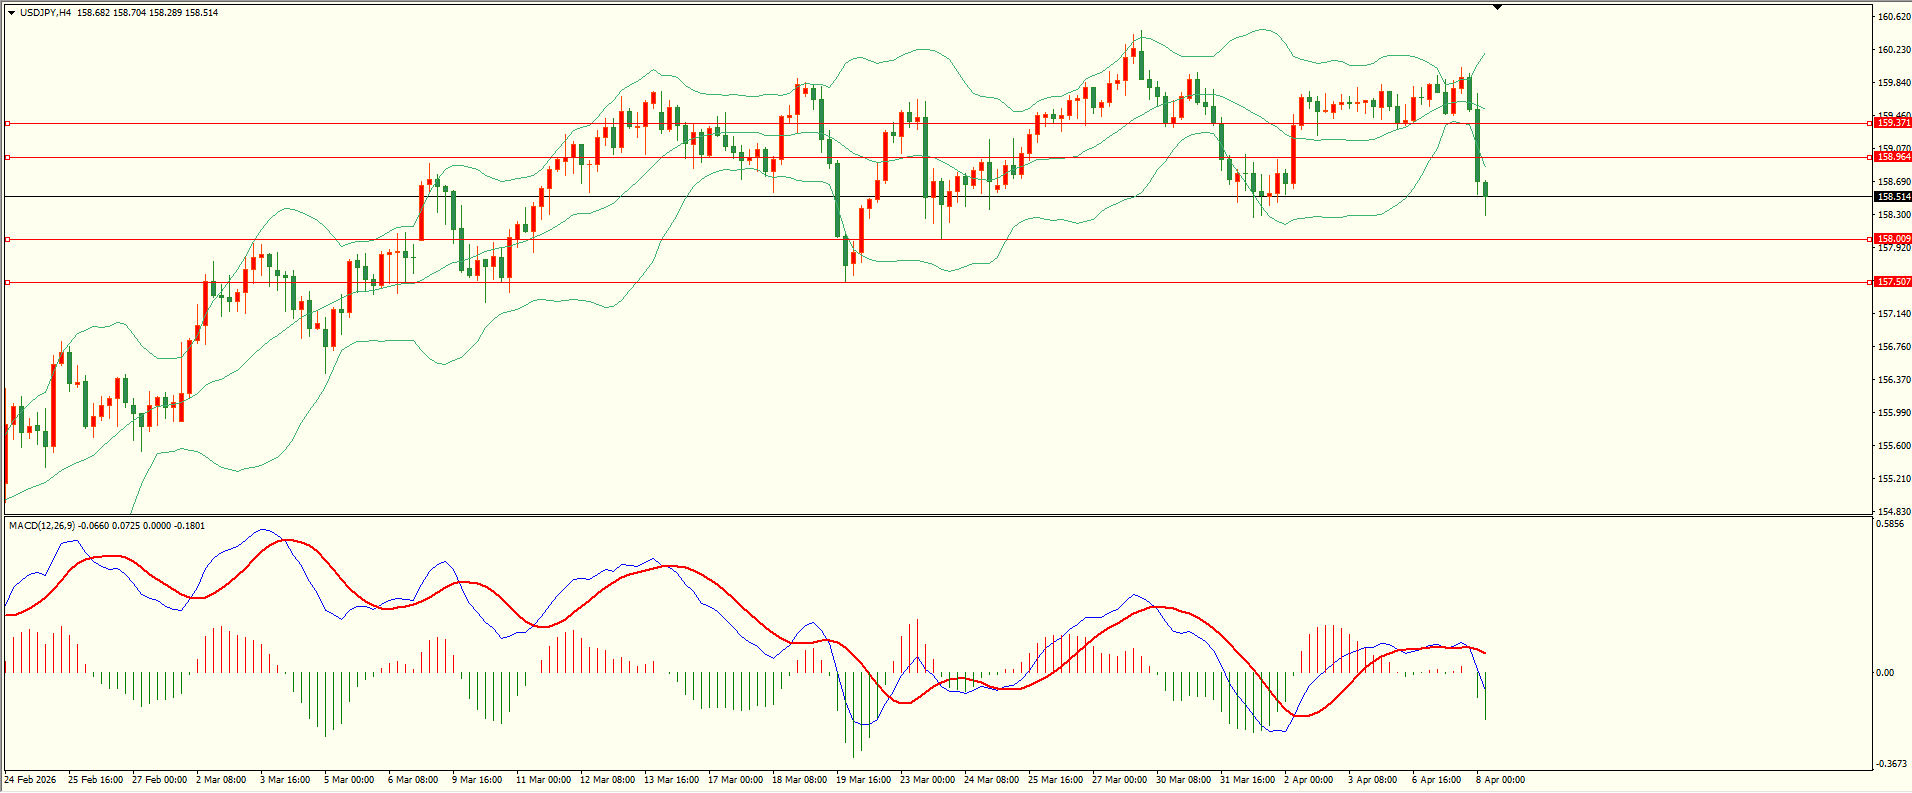The height and width of the screenshot is (793, 1912).
Task: Click left handle of the 157.507 line
Action: [x=8, y=282]
